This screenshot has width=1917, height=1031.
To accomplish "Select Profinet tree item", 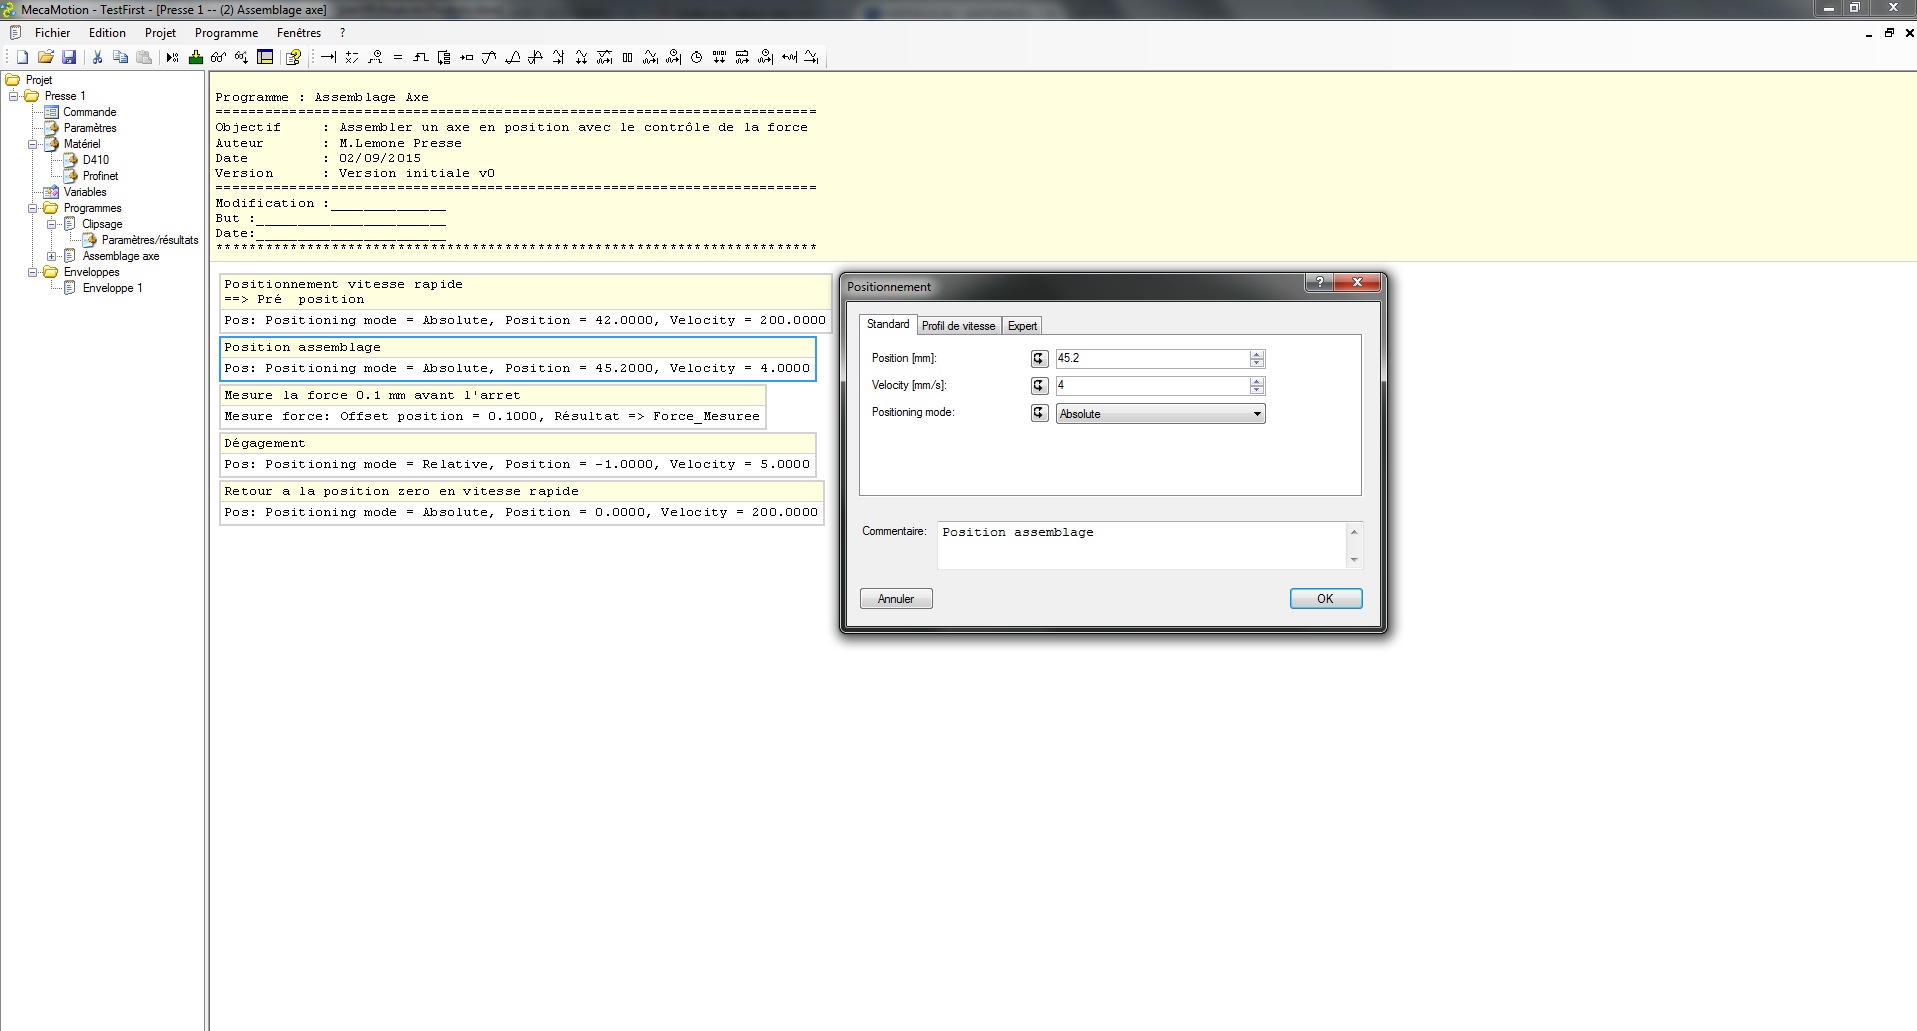I will (100, 176).
